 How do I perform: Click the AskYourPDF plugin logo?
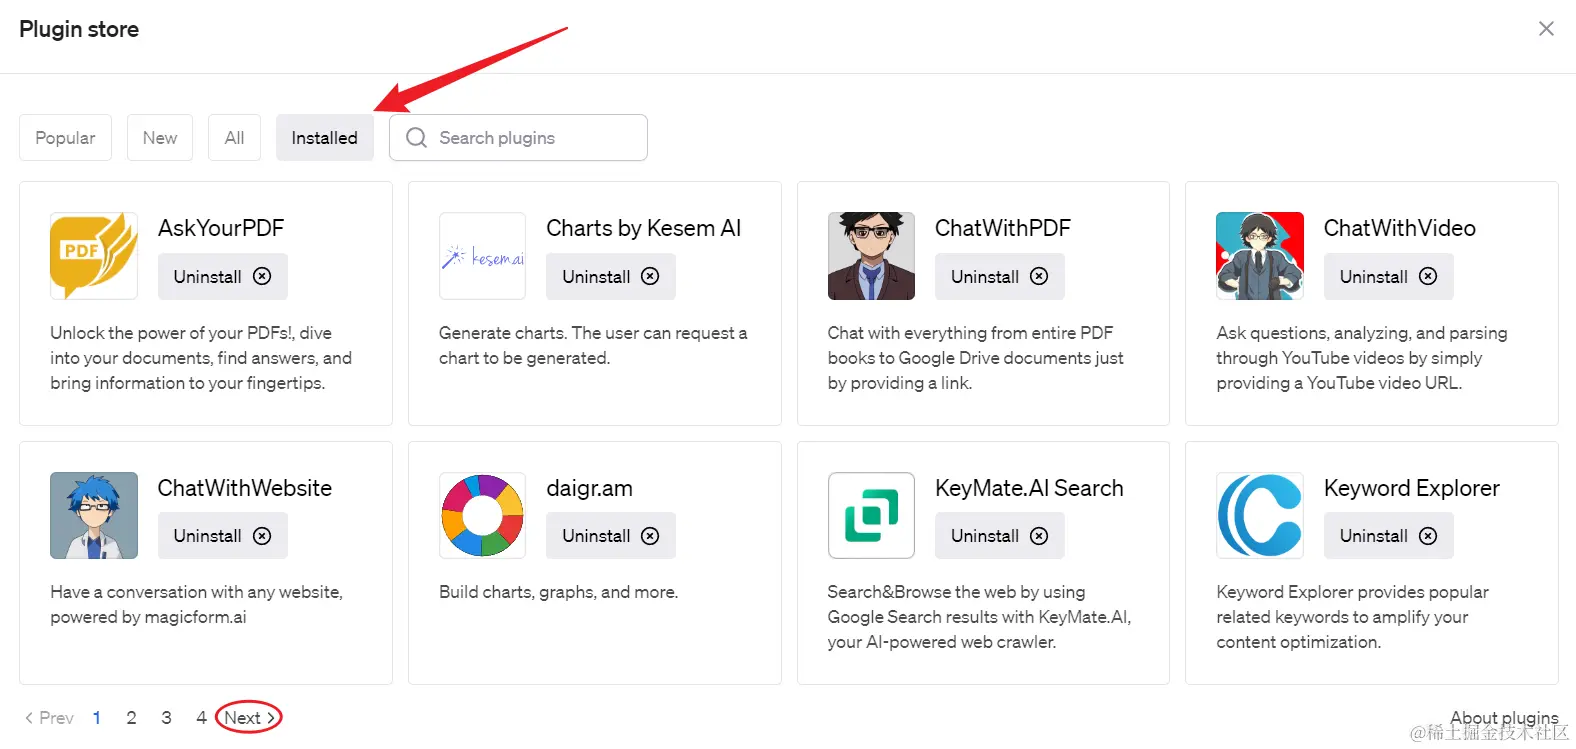(x=94, y=256)
